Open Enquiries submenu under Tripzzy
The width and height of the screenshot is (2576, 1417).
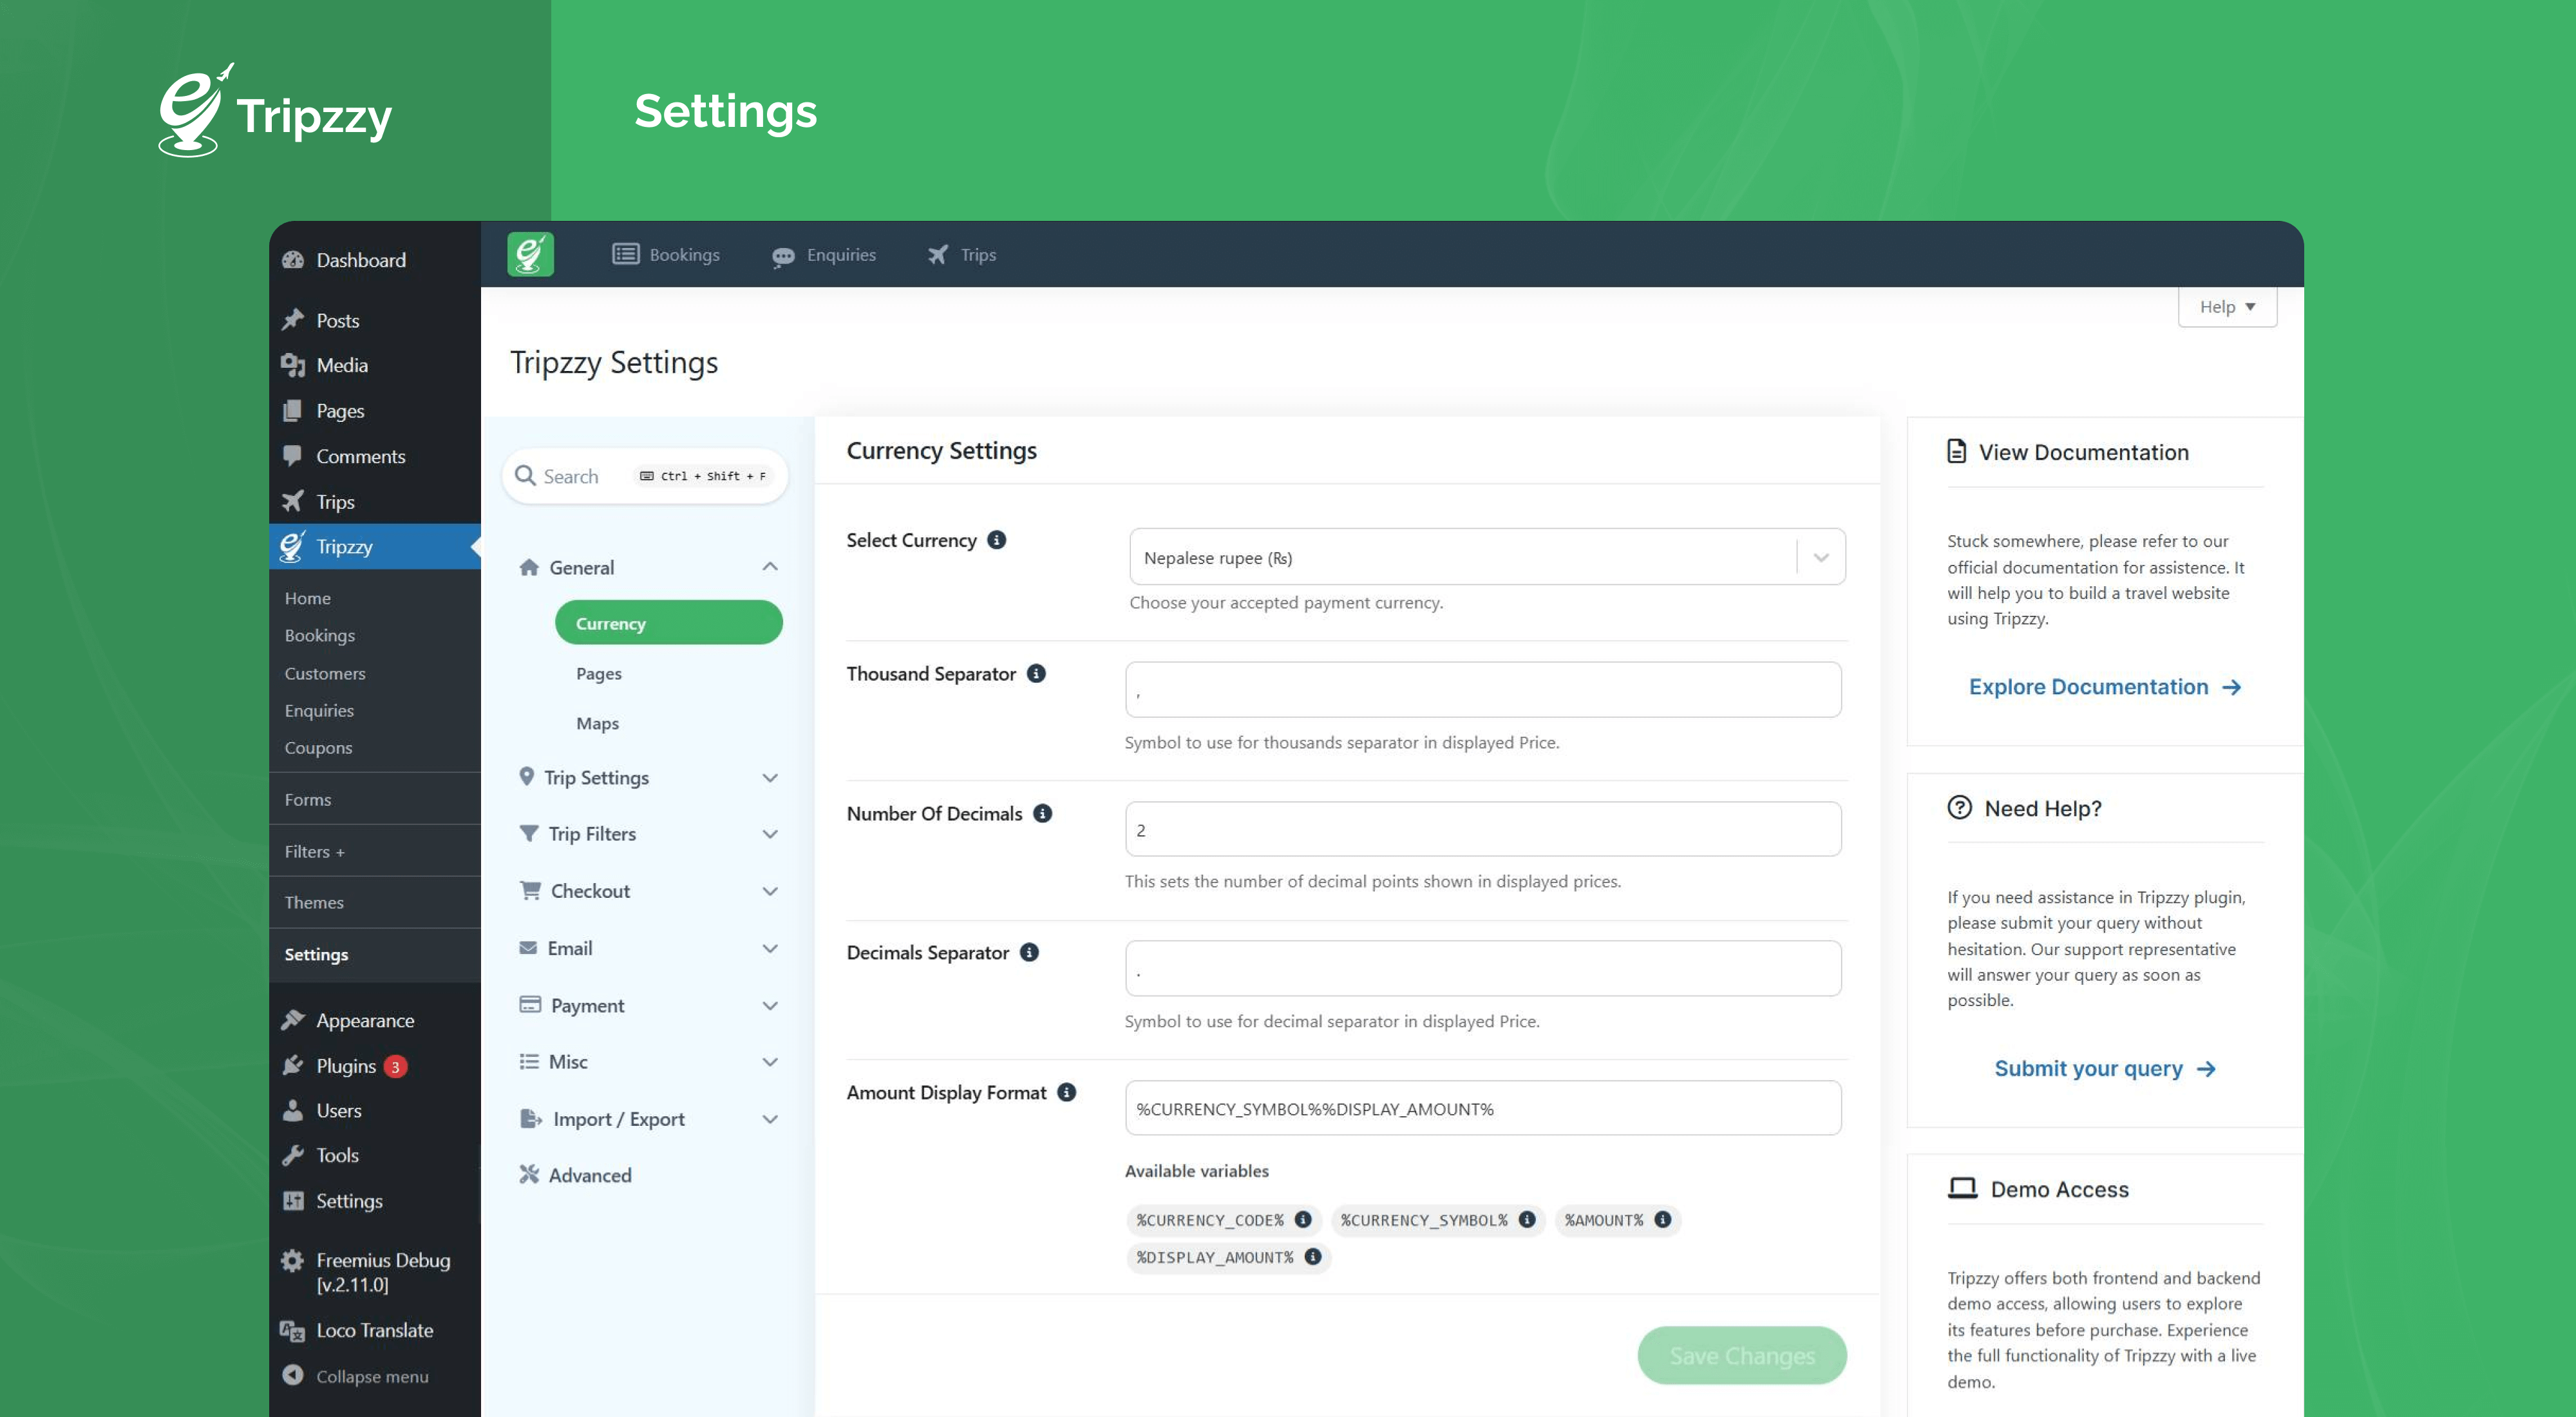pos(318,710)
